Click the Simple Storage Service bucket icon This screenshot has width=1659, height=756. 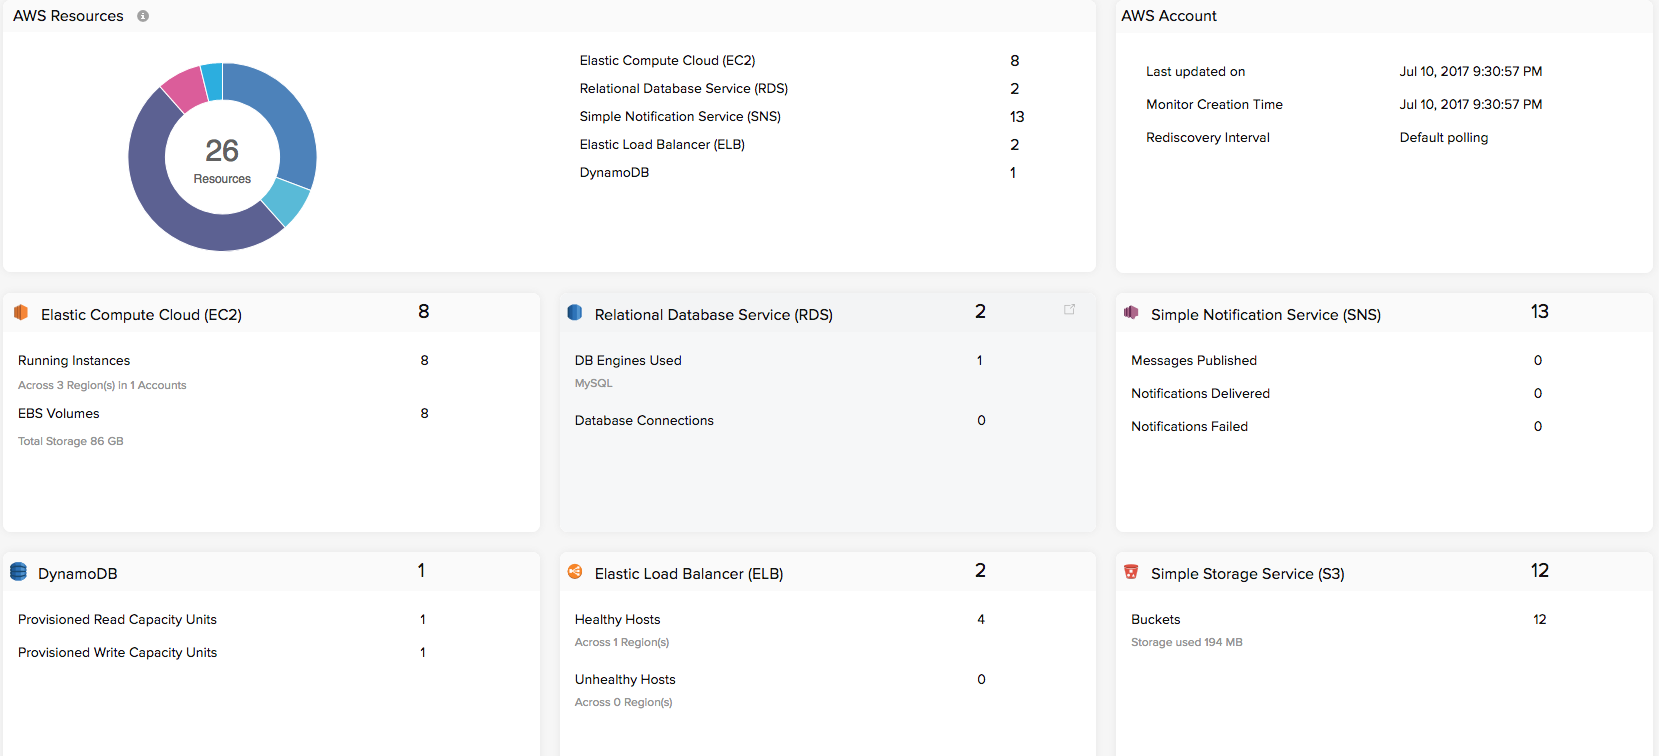pyautogui.click(x=1131, y=571)
